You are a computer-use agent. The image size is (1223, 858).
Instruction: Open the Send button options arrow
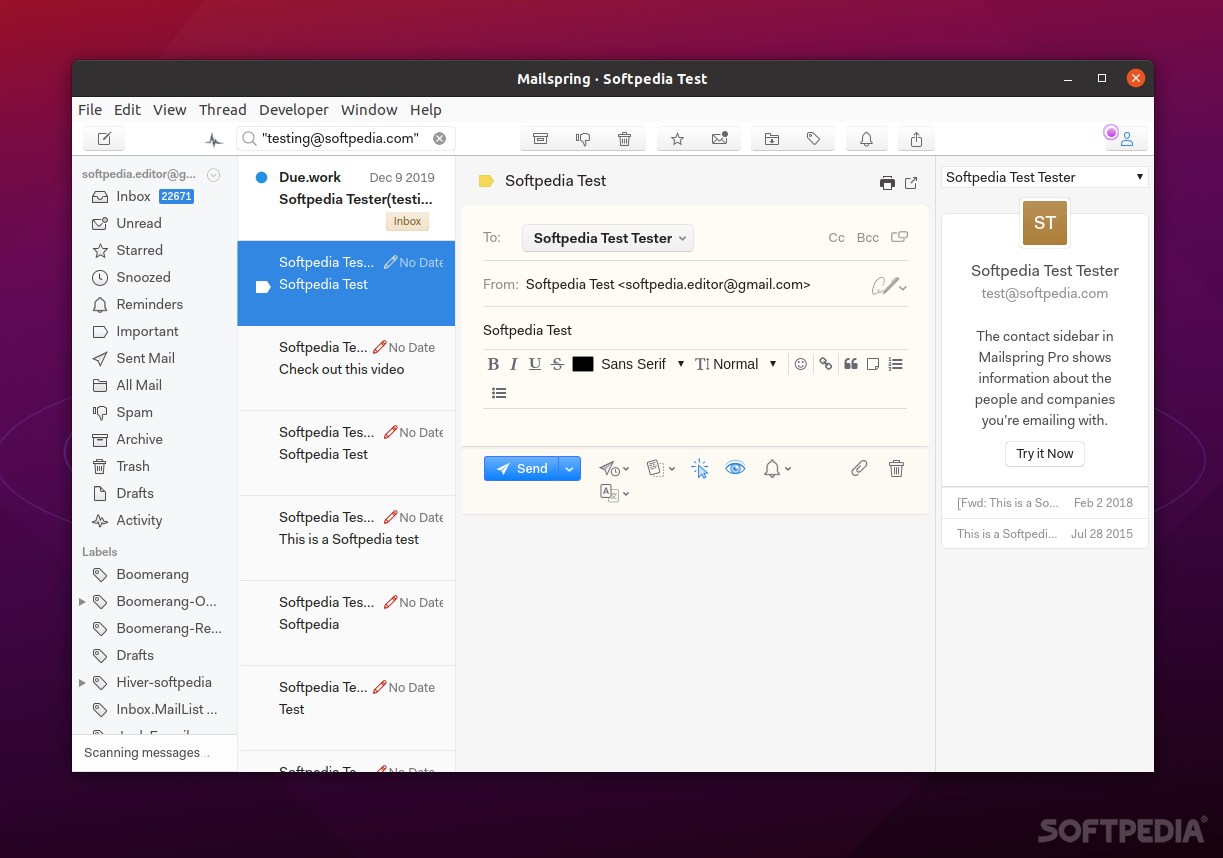pos(570,468)
